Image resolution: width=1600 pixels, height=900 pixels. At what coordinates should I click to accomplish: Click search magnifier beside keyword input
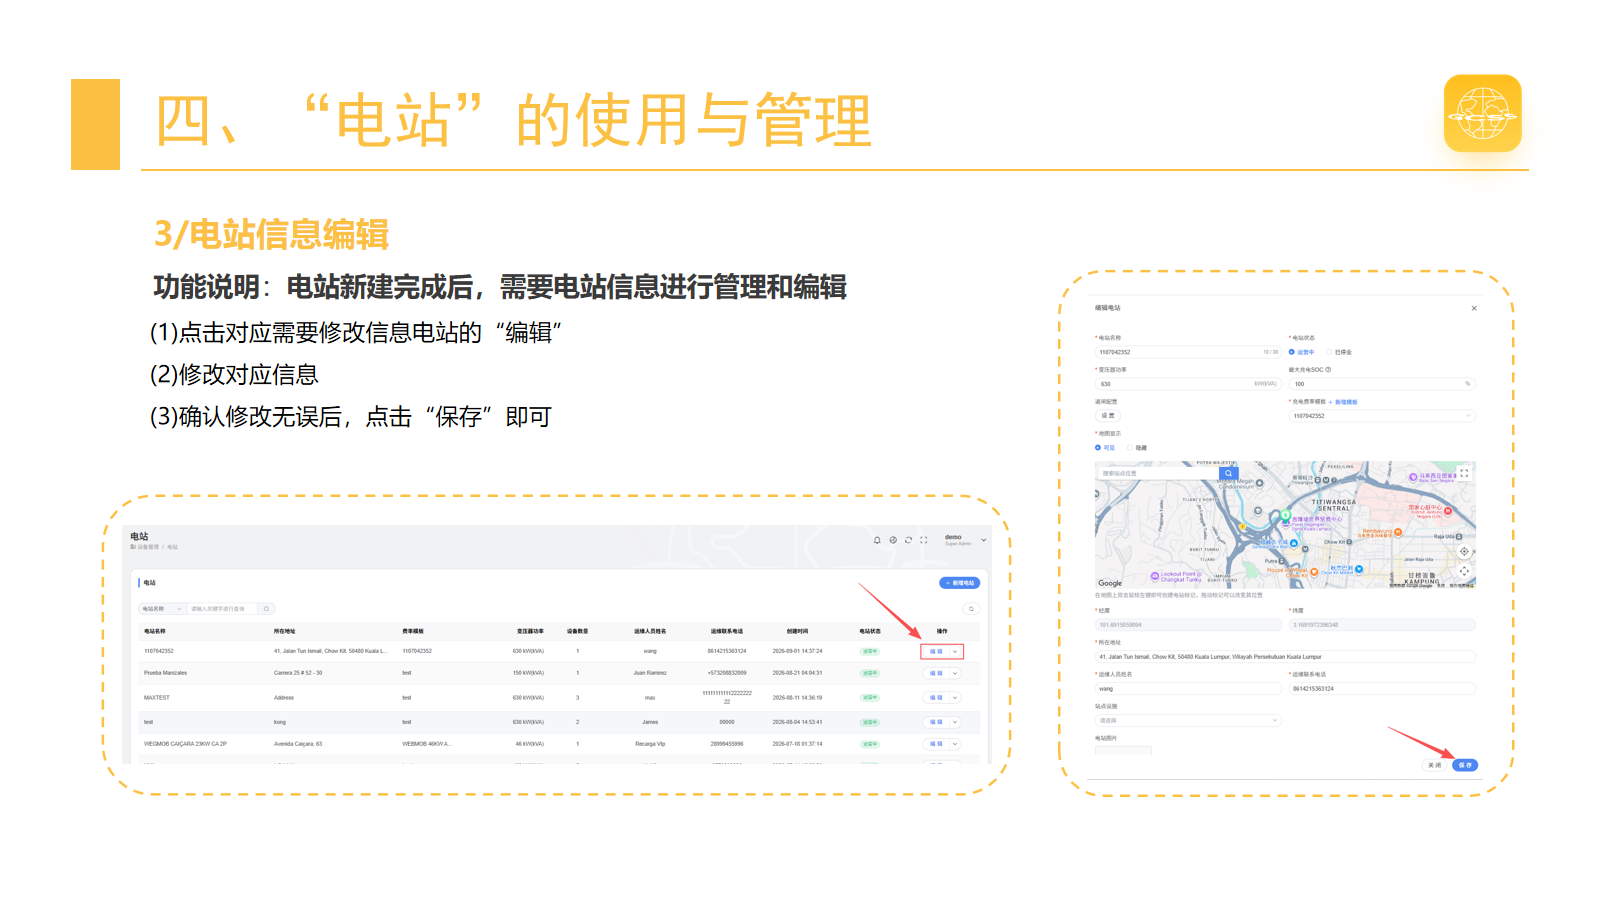tap(266, 609)
